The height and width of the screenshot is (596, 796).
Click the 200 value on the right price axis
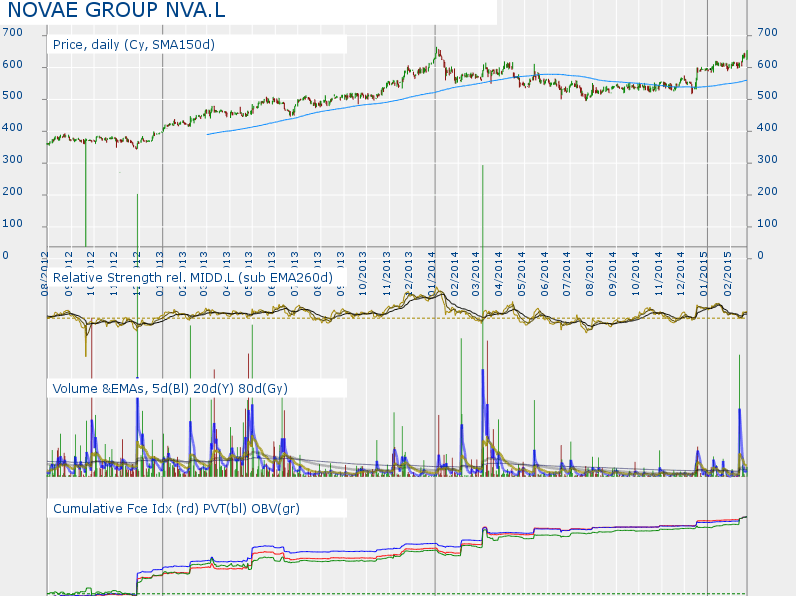click(x=767, y=191)
